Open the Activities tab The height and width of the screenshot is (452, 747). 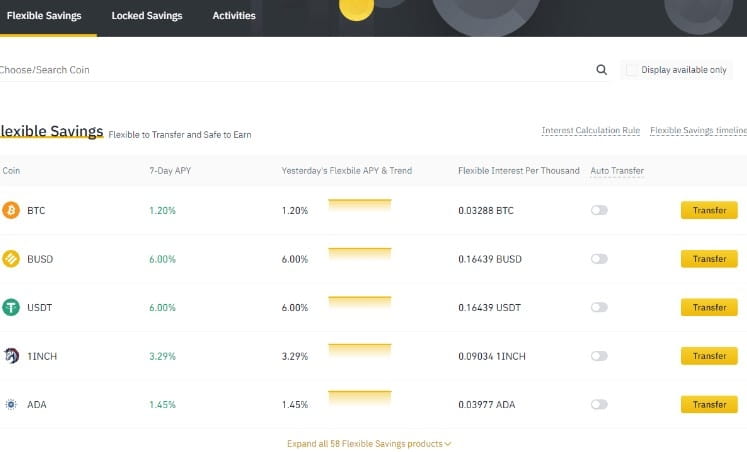coord(234,16)
